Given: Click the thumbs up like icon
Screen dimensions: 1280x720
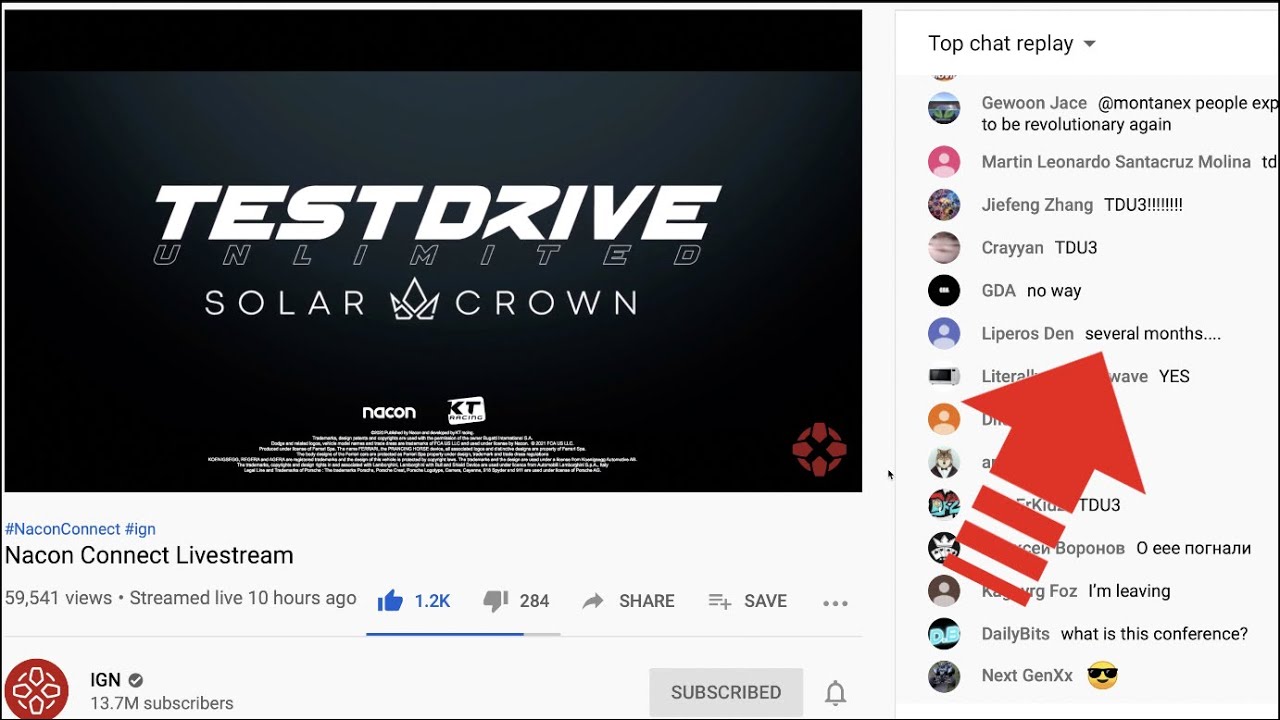Looking at the screenshot, I should pyautogui.click(x=390, y=600).
